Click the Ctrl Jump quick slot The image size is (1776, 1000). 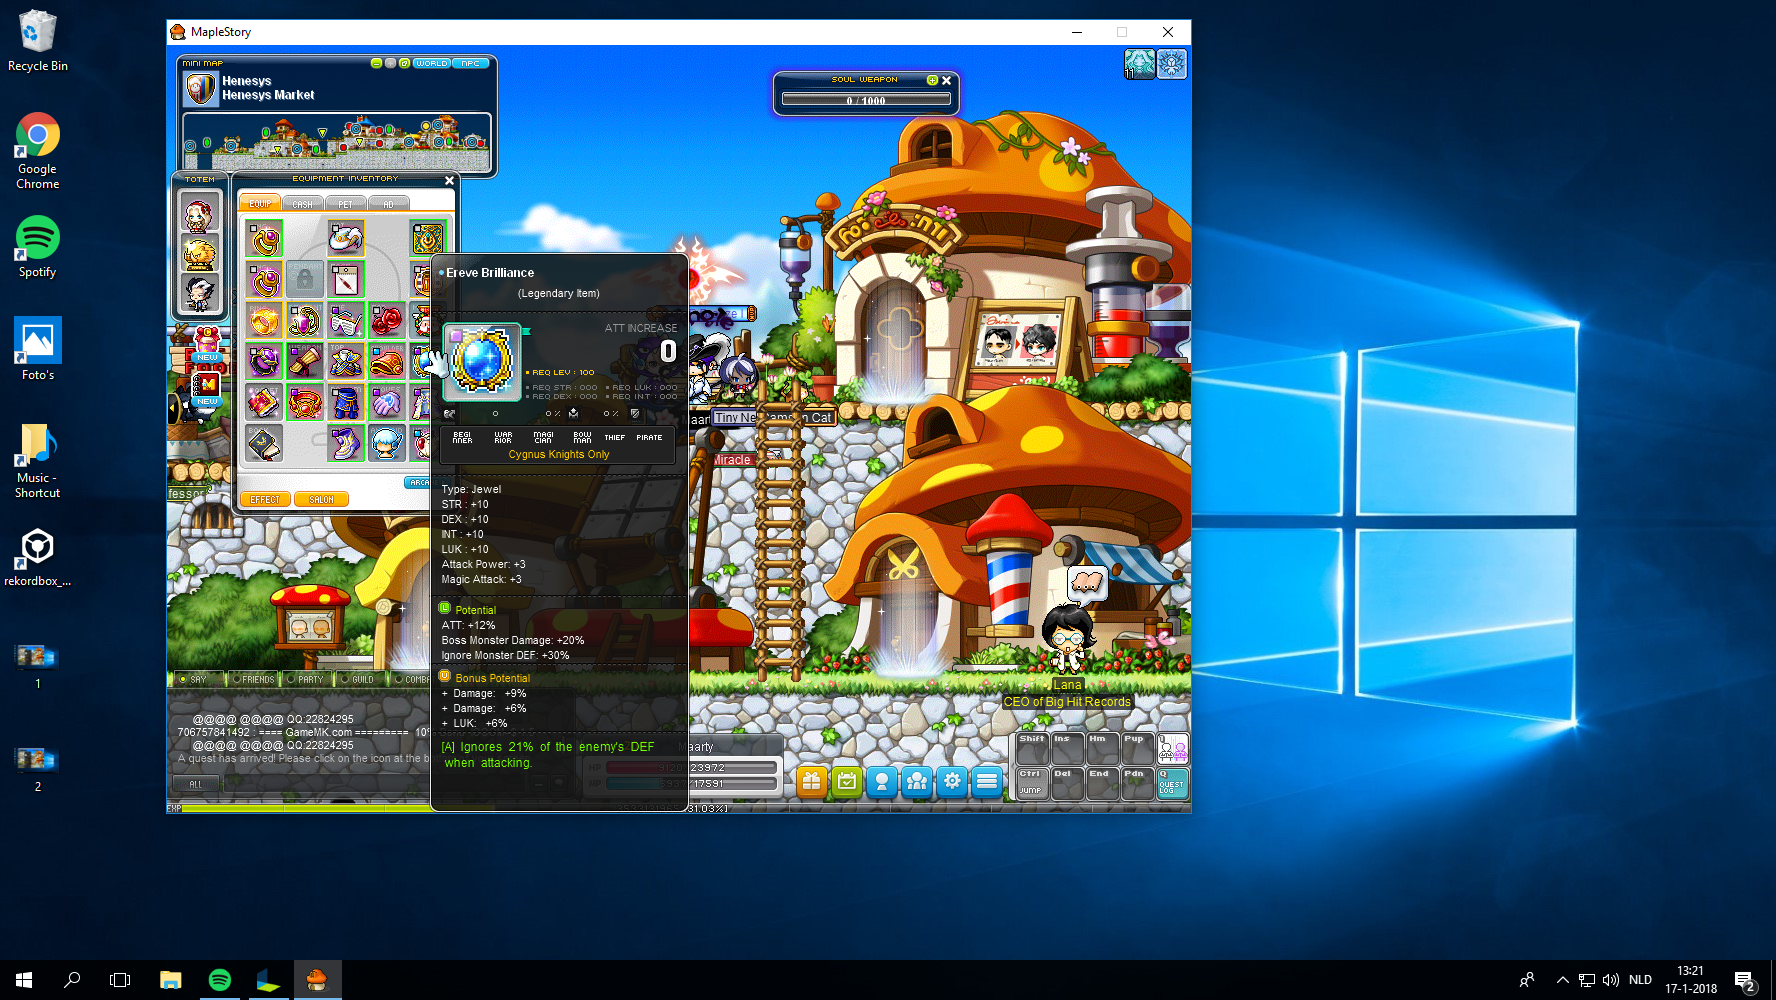(1032, 783)
